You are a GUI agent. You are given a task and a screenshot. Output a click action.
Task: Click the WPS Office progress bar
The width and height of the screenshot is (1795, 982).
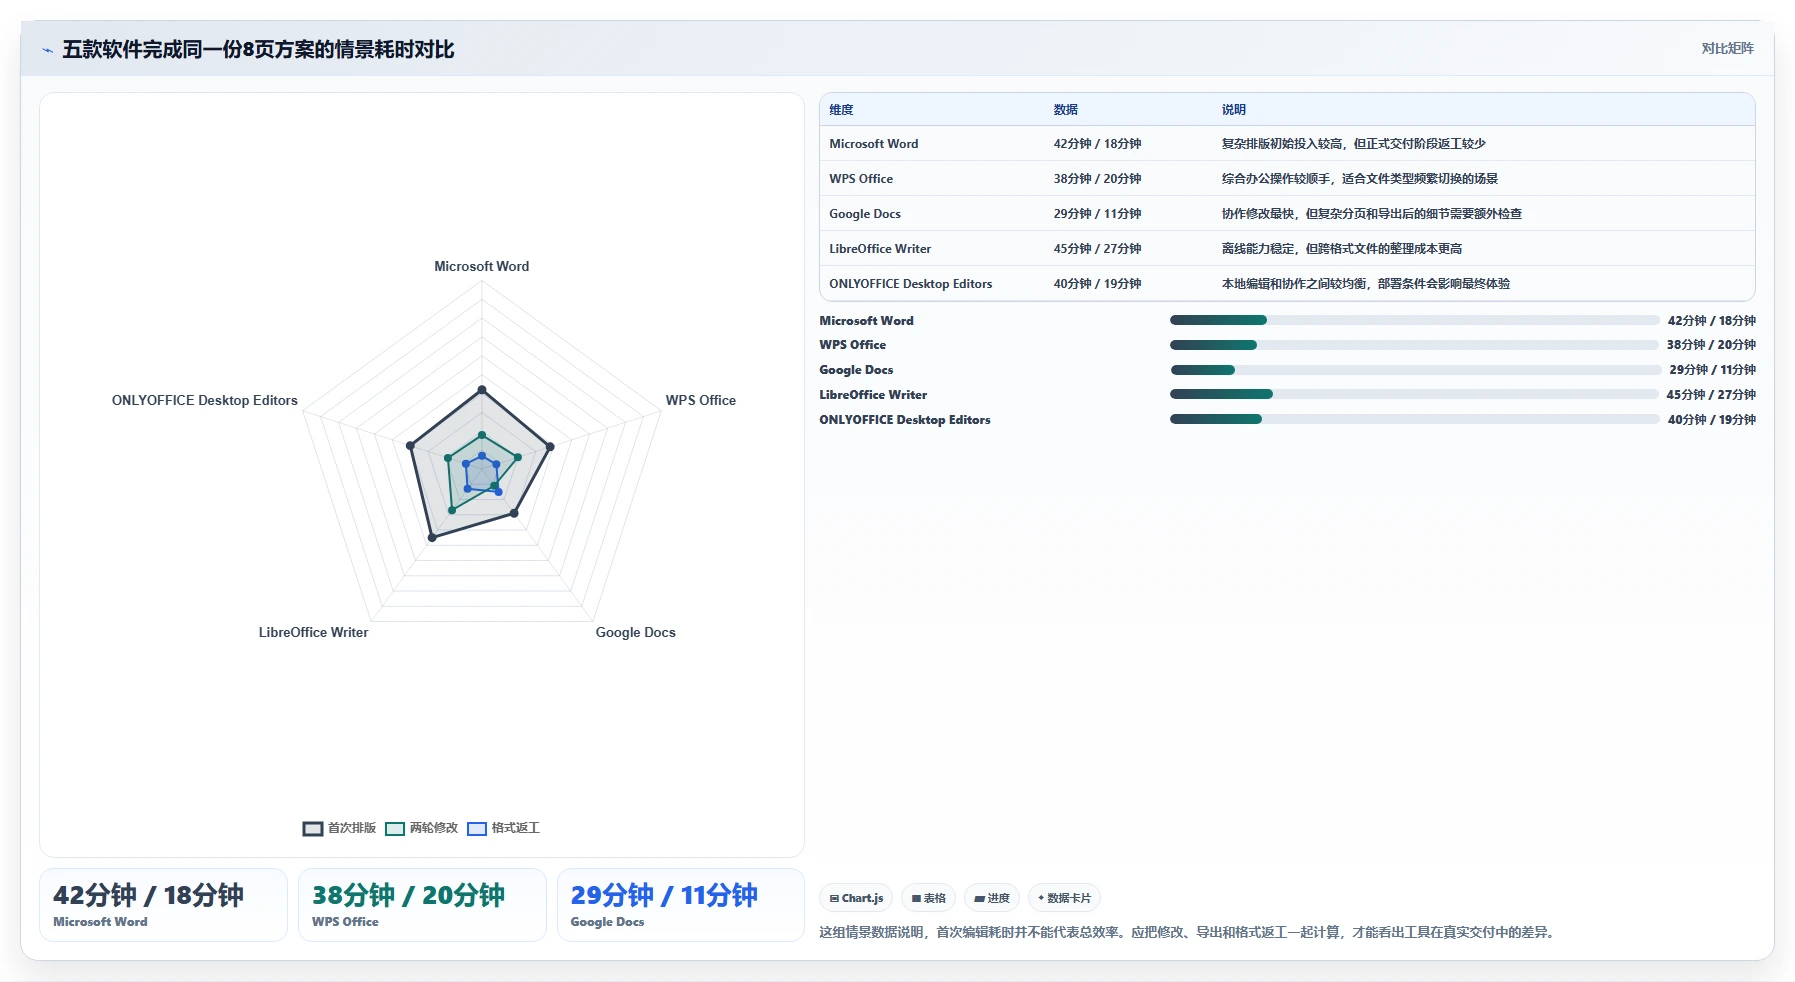coord(1415,345)
